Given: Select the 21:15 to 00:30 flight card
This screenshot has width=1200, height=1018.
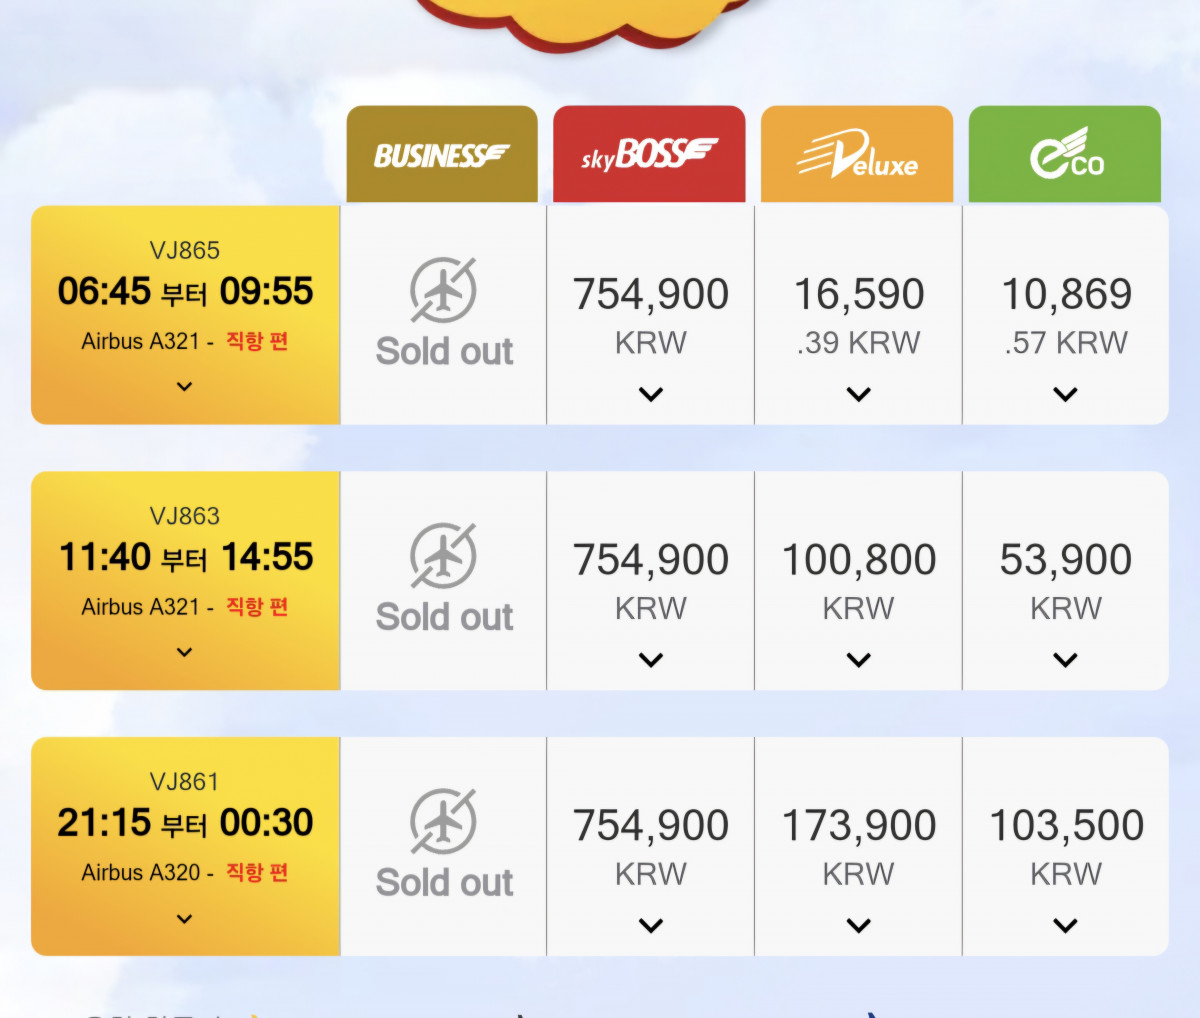Looking at the screenshot, I should 186,824.
